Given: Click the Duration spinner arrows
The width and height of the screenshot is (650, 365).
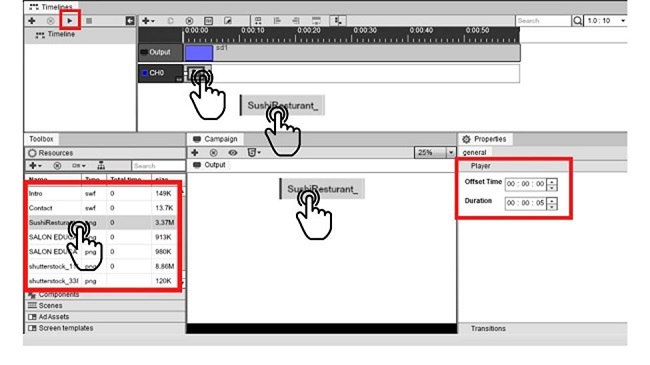Looking at the screenshot, I should click(x=552, y=203).
